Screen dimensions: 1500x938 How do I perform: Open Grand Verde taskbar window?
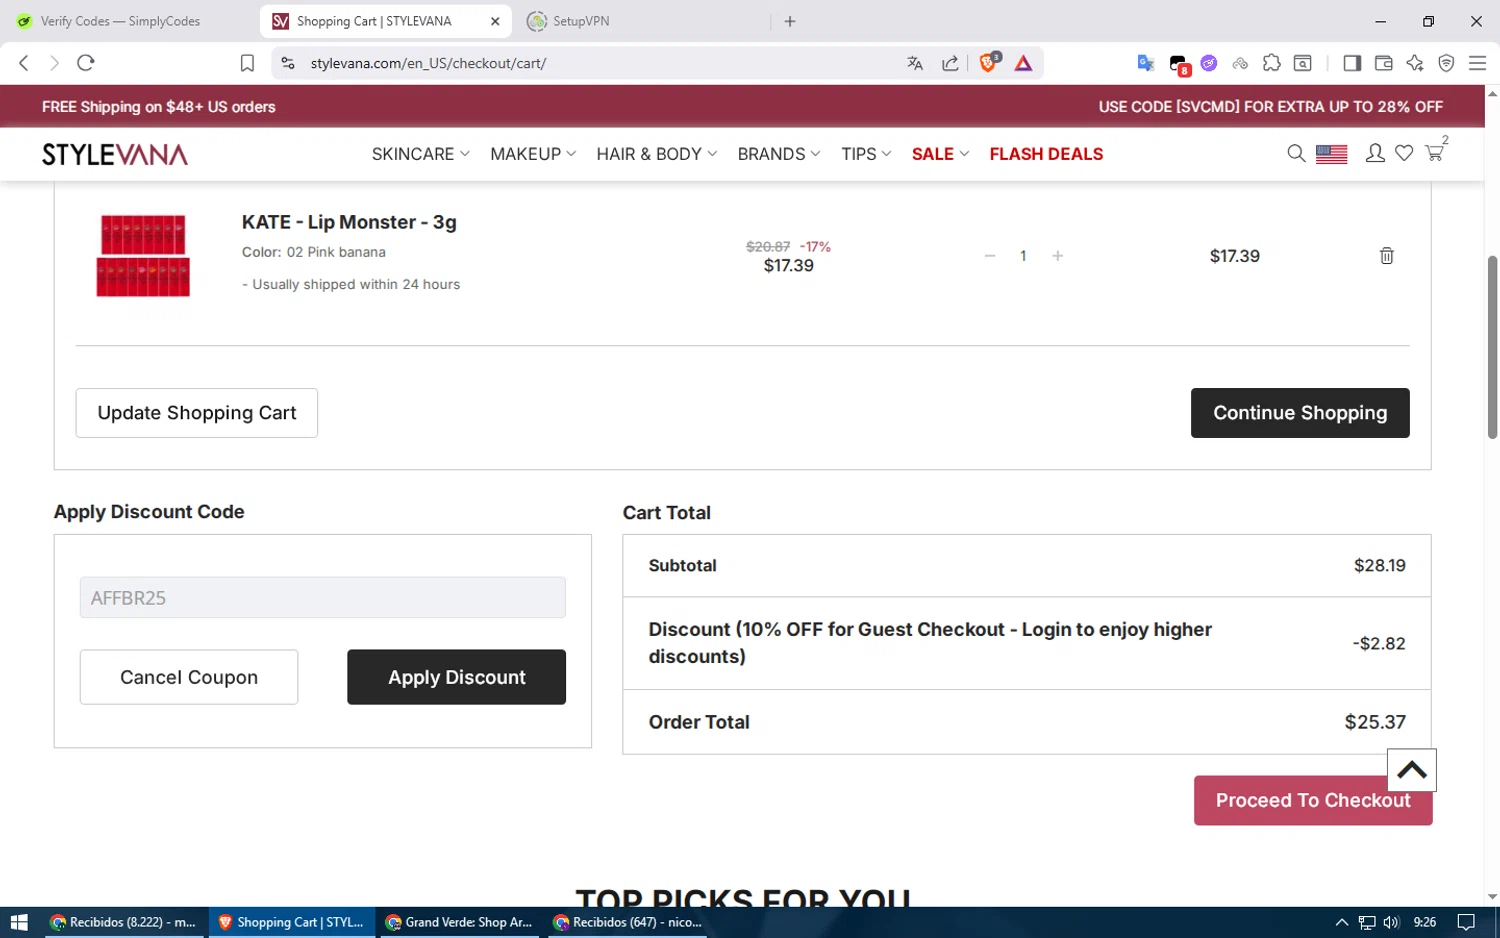pyautogui.click(x=459, y=922)
